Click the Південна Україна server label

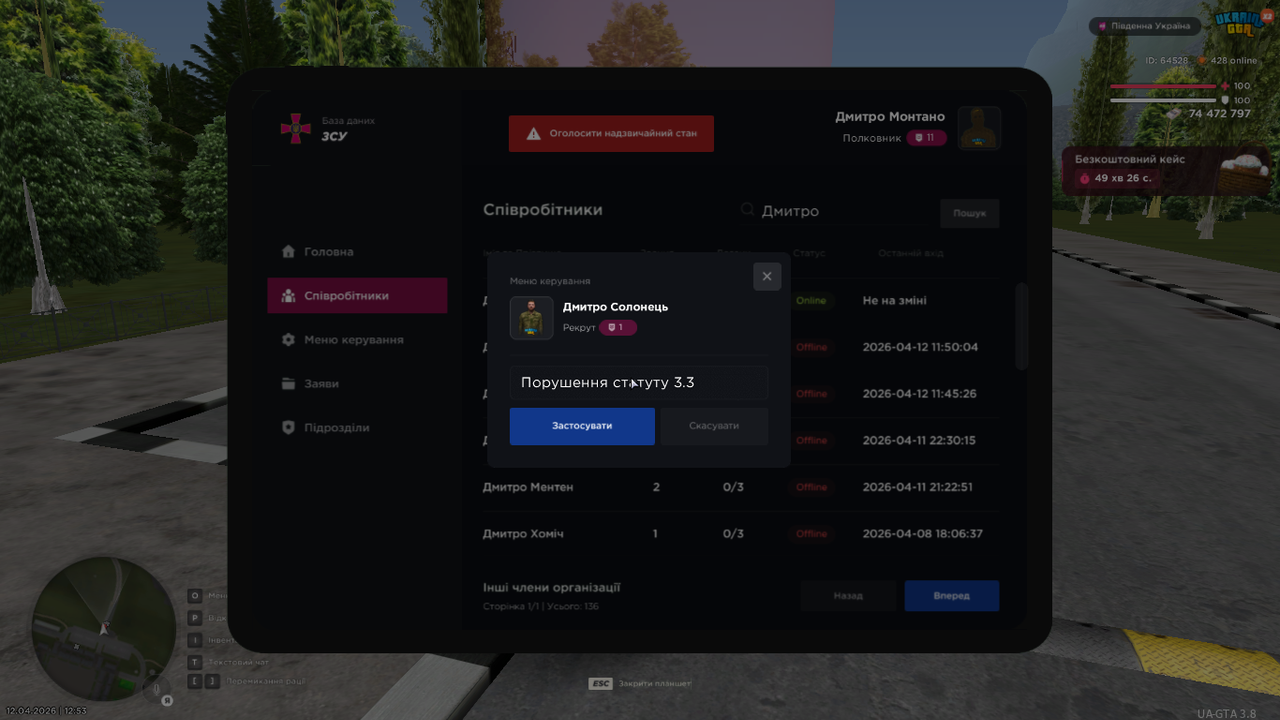pos(1146,26)
